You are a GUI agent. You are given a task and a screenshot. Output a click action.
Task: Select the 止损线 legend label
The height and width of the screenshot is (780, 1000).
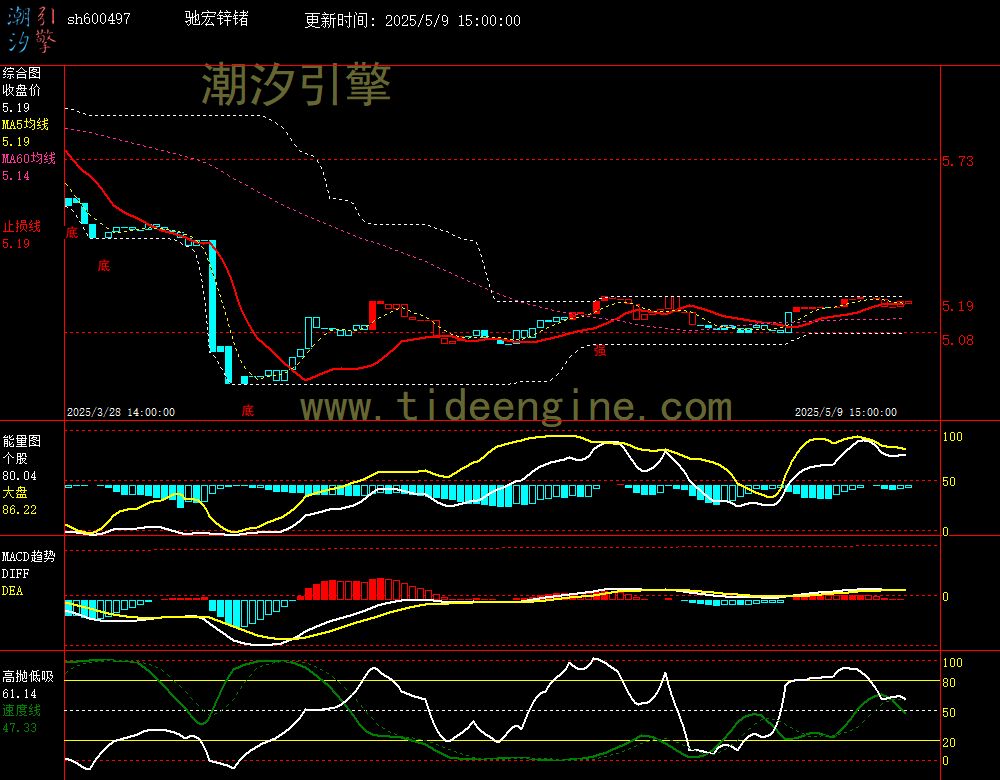tap(21, 226)
